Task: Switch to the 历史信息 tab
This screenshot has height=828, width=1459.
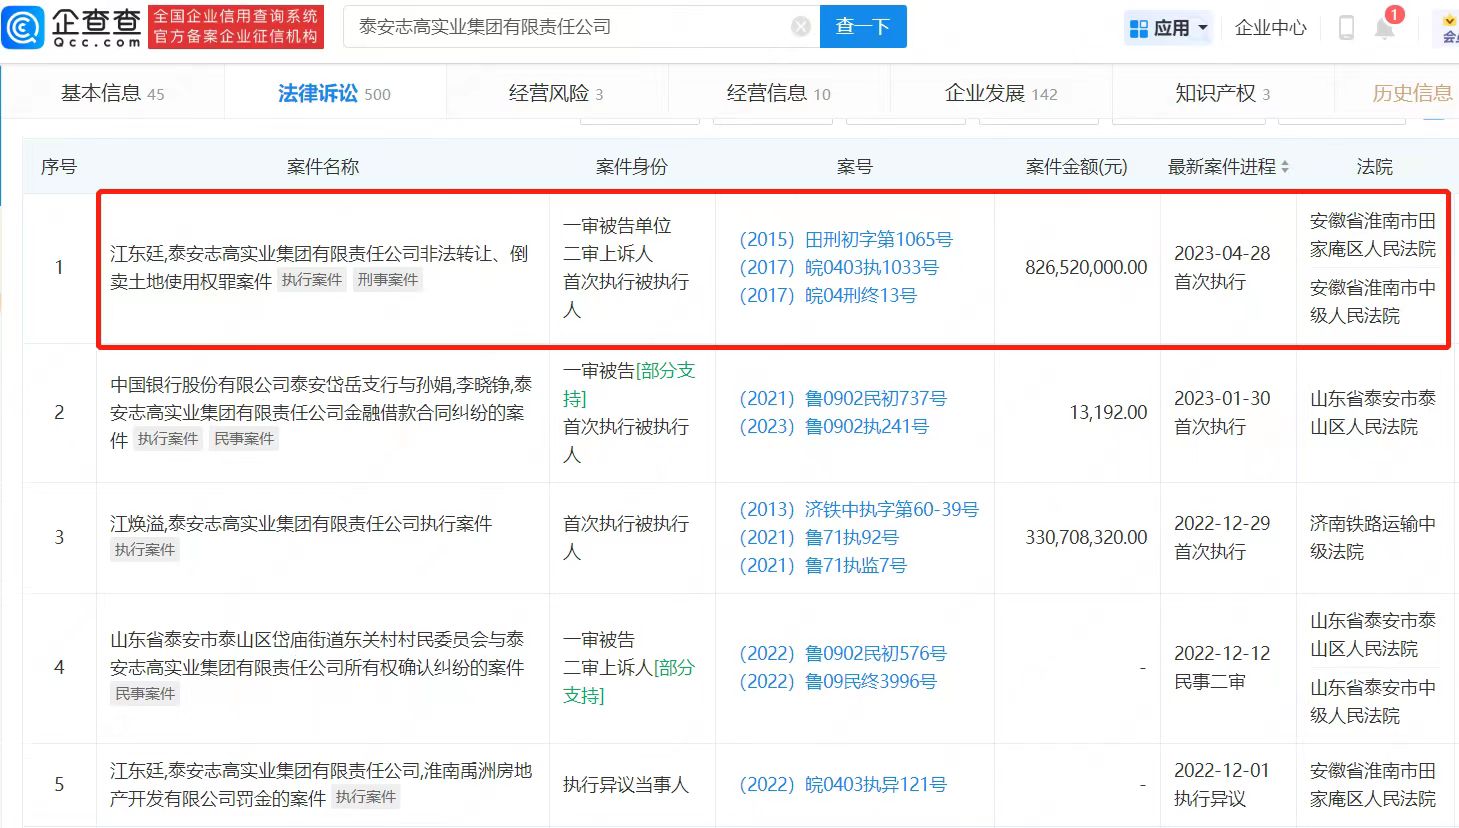Action: (x=1412, y=93)
